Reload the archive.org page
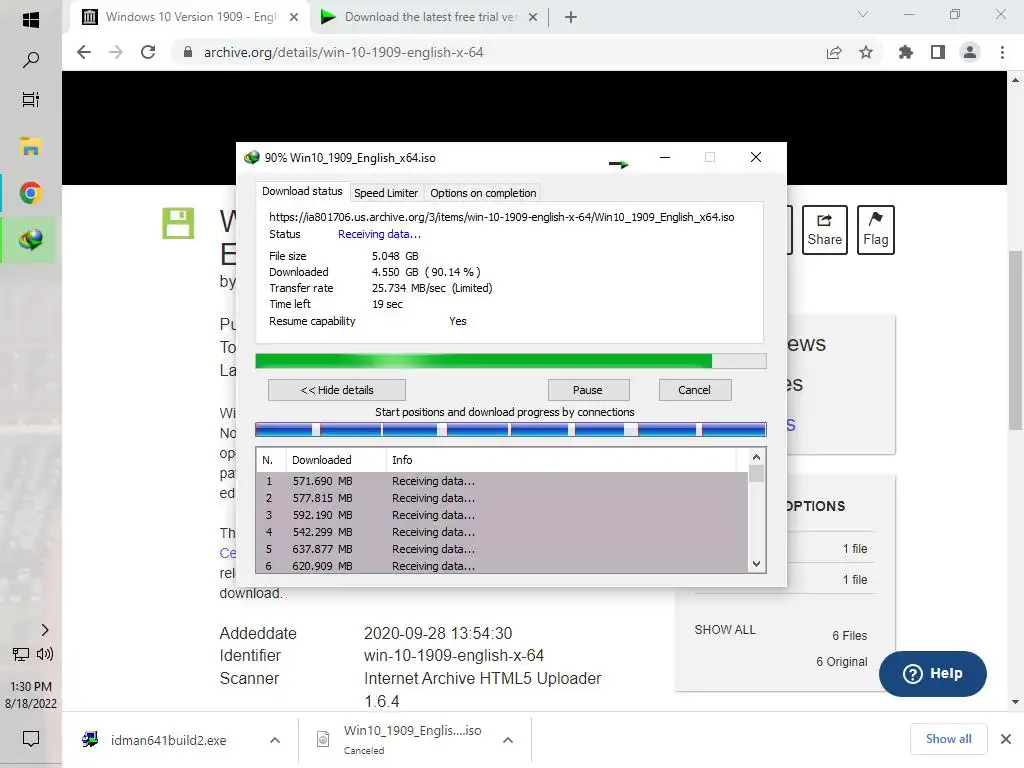Image resolution: width=1024 pixels, height=768 pixels. click(x=148, y=52)
